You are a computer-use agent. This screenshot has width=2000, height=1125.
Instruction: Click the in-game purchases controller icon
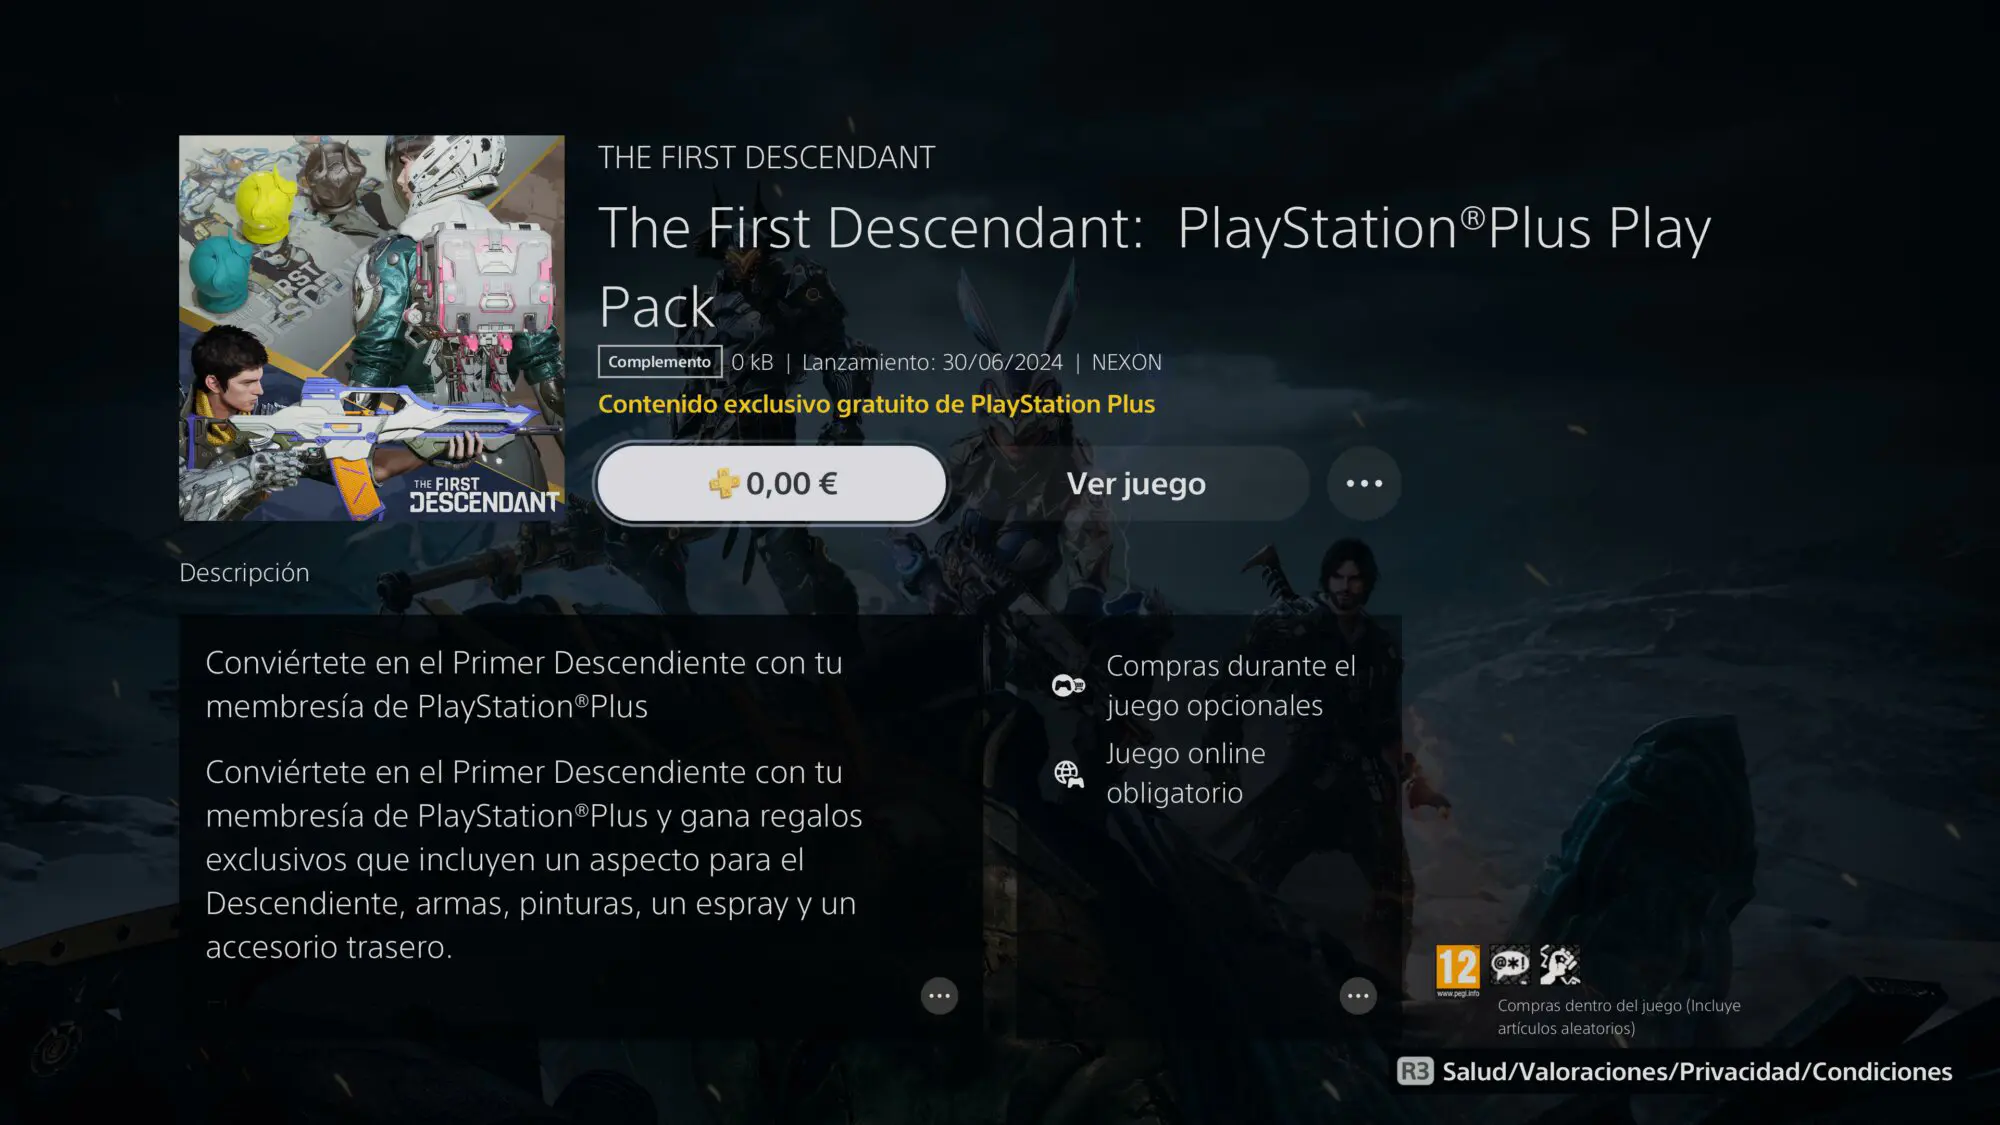coord(1068,685)
